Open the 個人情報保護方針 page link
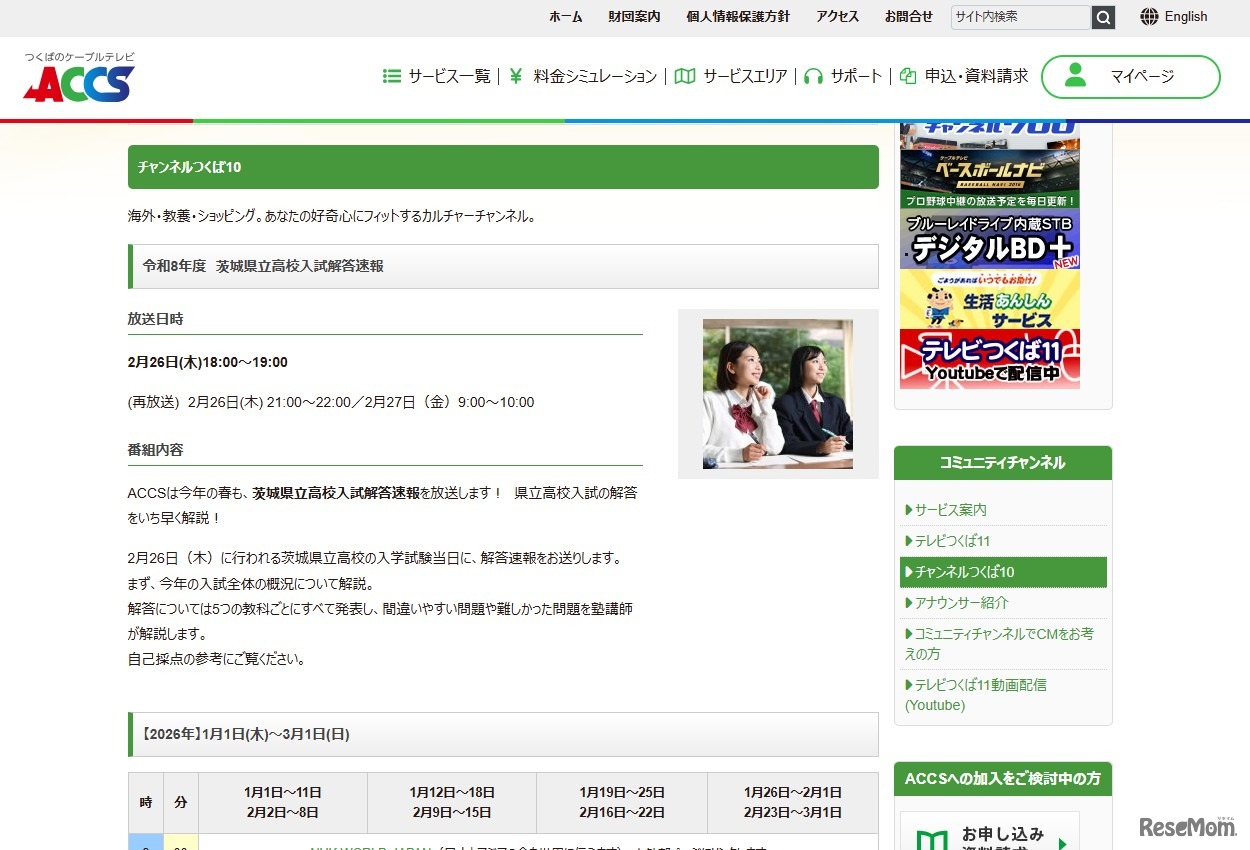The image size is (1250, 850). click(737, 16)
